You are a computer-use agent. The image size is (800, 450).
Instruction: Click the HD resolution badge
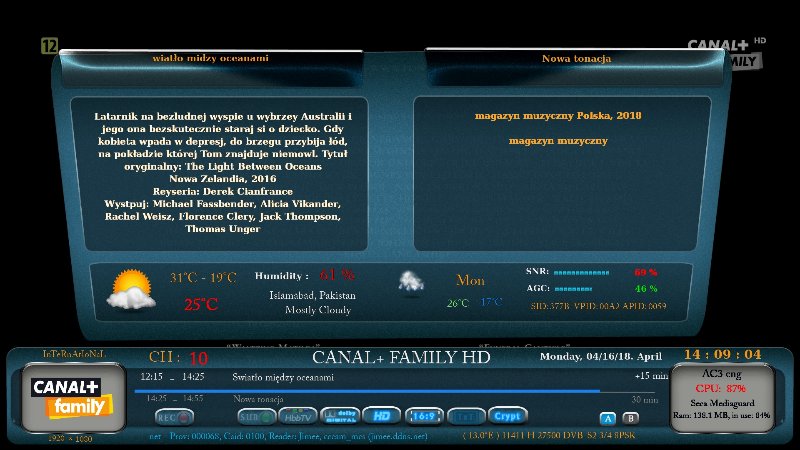(382, 416)
